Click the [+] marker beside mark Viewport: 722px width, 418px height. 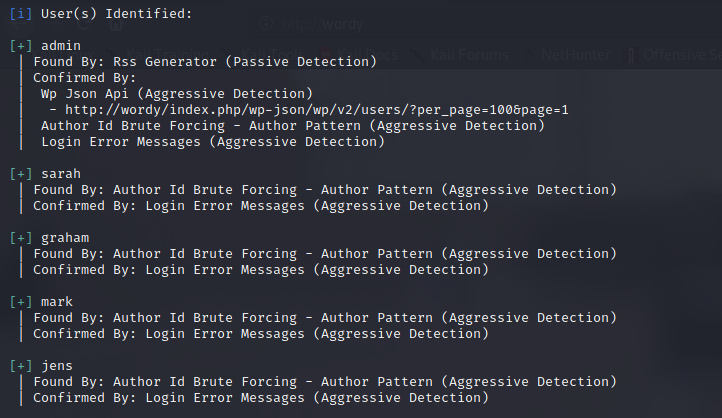21,302
